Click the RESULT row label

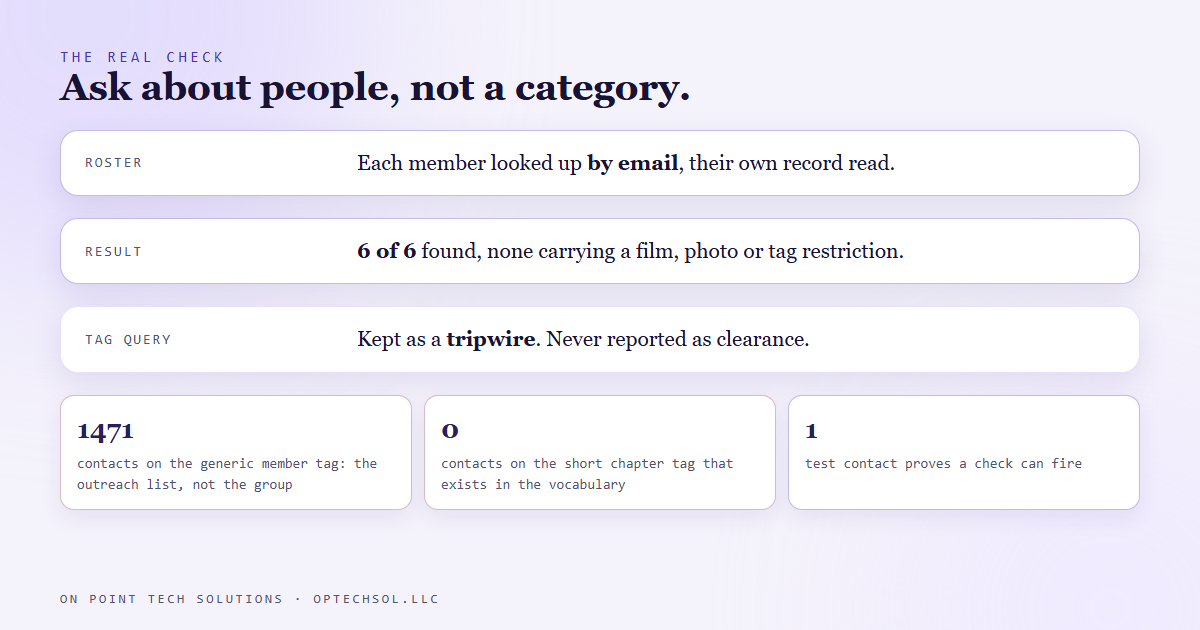point(114,251)
